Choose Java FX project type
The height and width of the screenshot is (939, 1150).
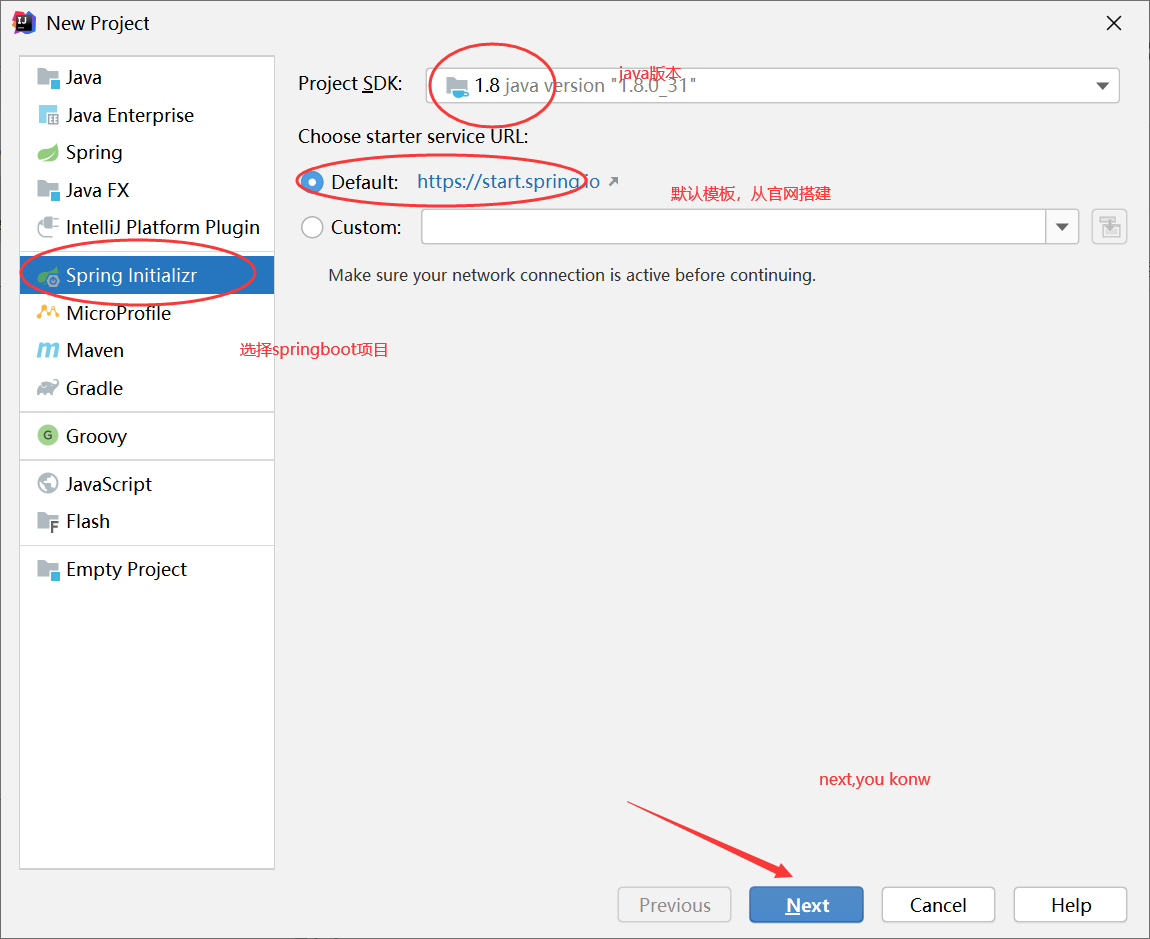147,190
